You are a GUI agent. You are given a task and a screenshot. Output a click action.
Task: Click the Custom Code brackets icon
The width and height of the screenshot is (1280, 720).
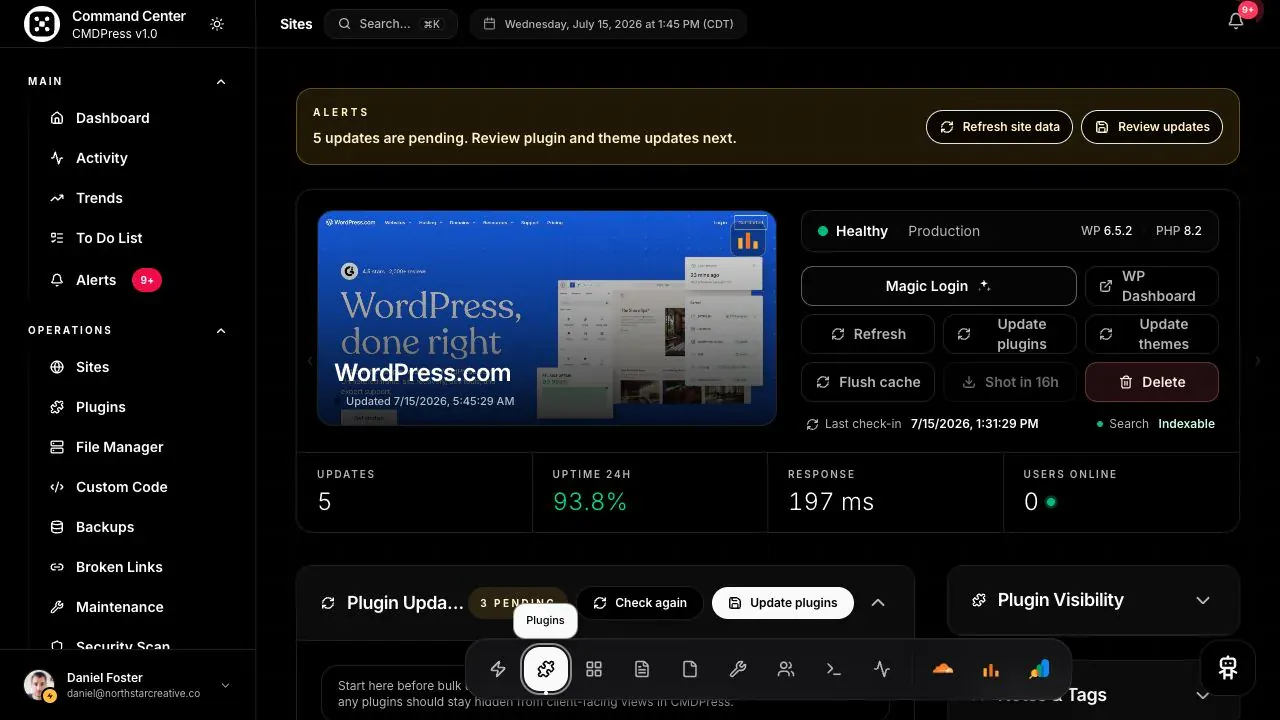pyautogui.click(x=57, y=487)
